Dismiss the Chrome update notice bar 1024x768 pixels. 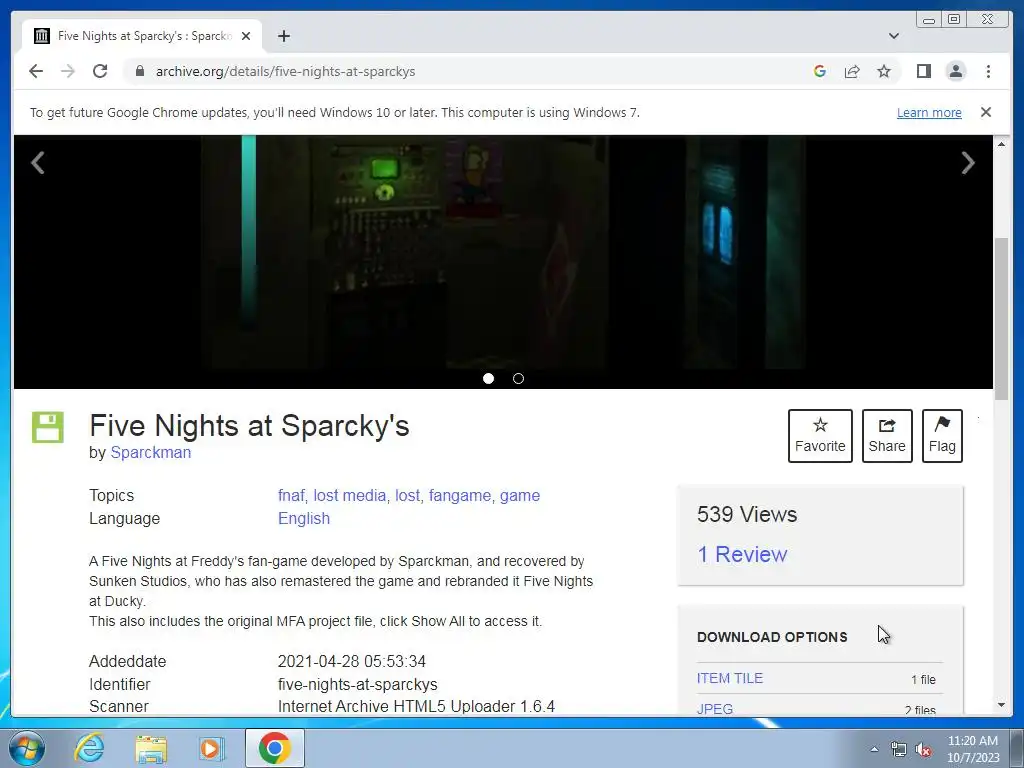986,112
